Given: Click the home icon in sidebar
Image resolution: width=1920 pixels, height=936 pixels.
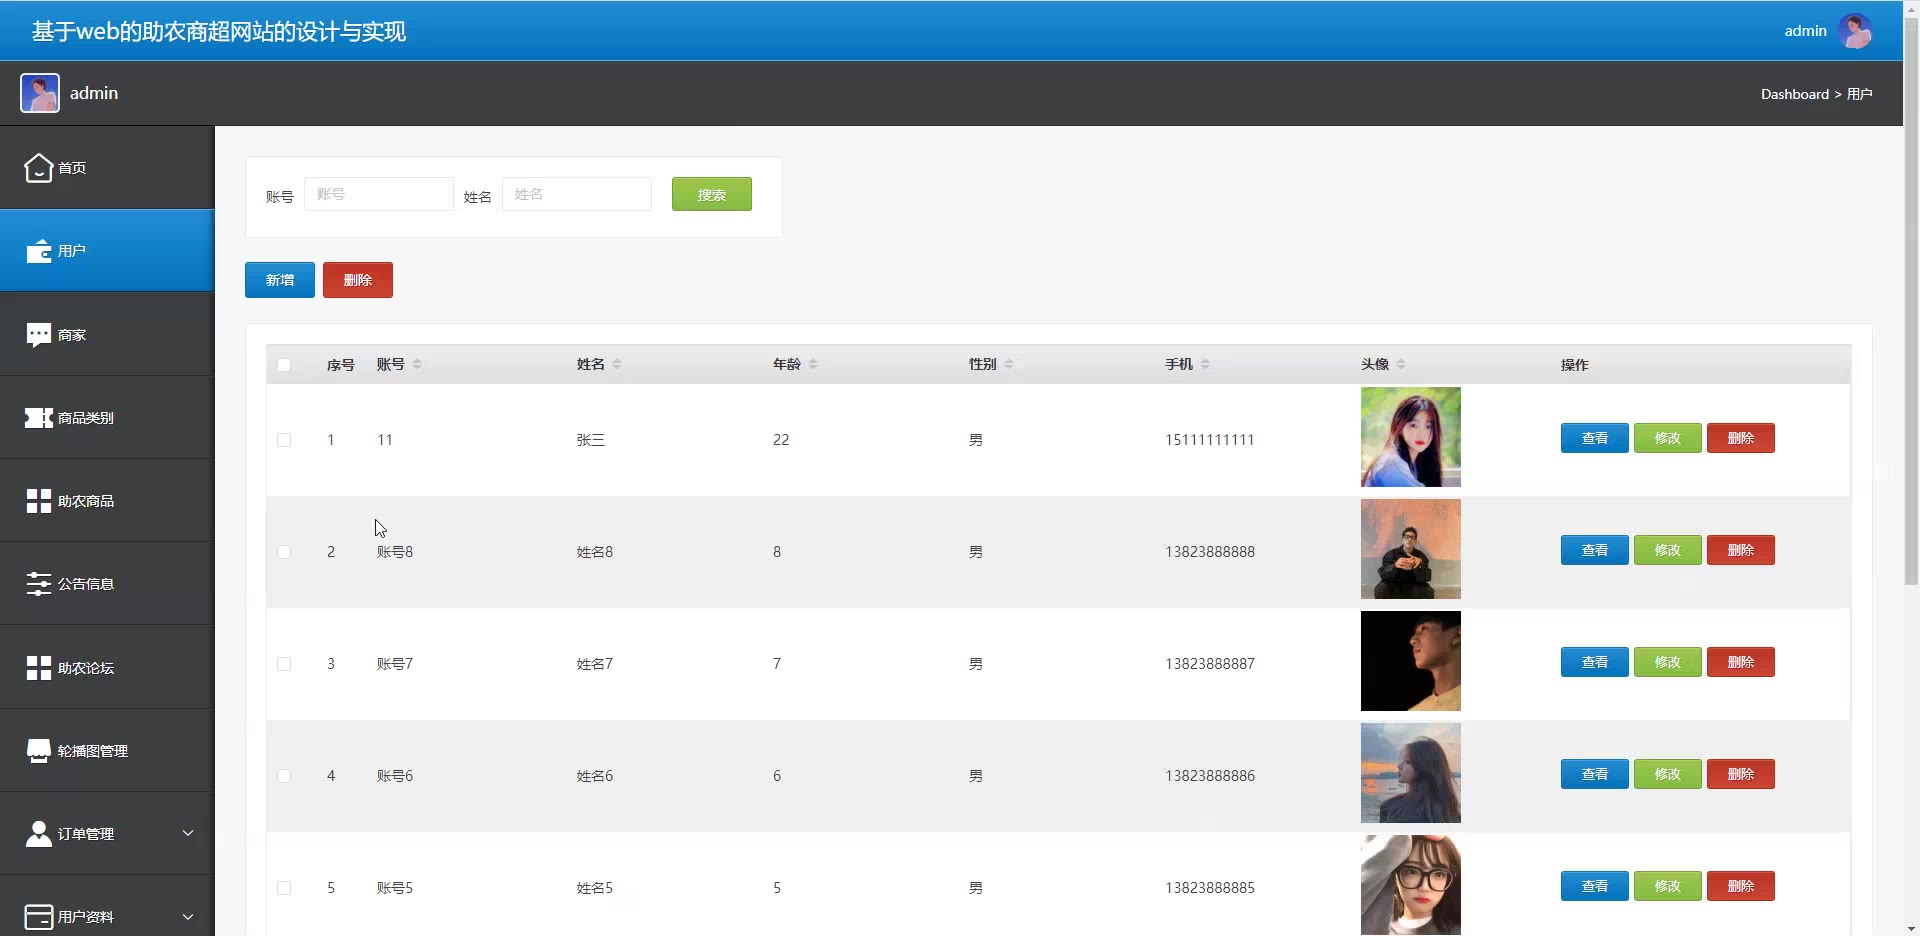Looking at the screenshot, I should pyautogui.click(x=38, y=168).
